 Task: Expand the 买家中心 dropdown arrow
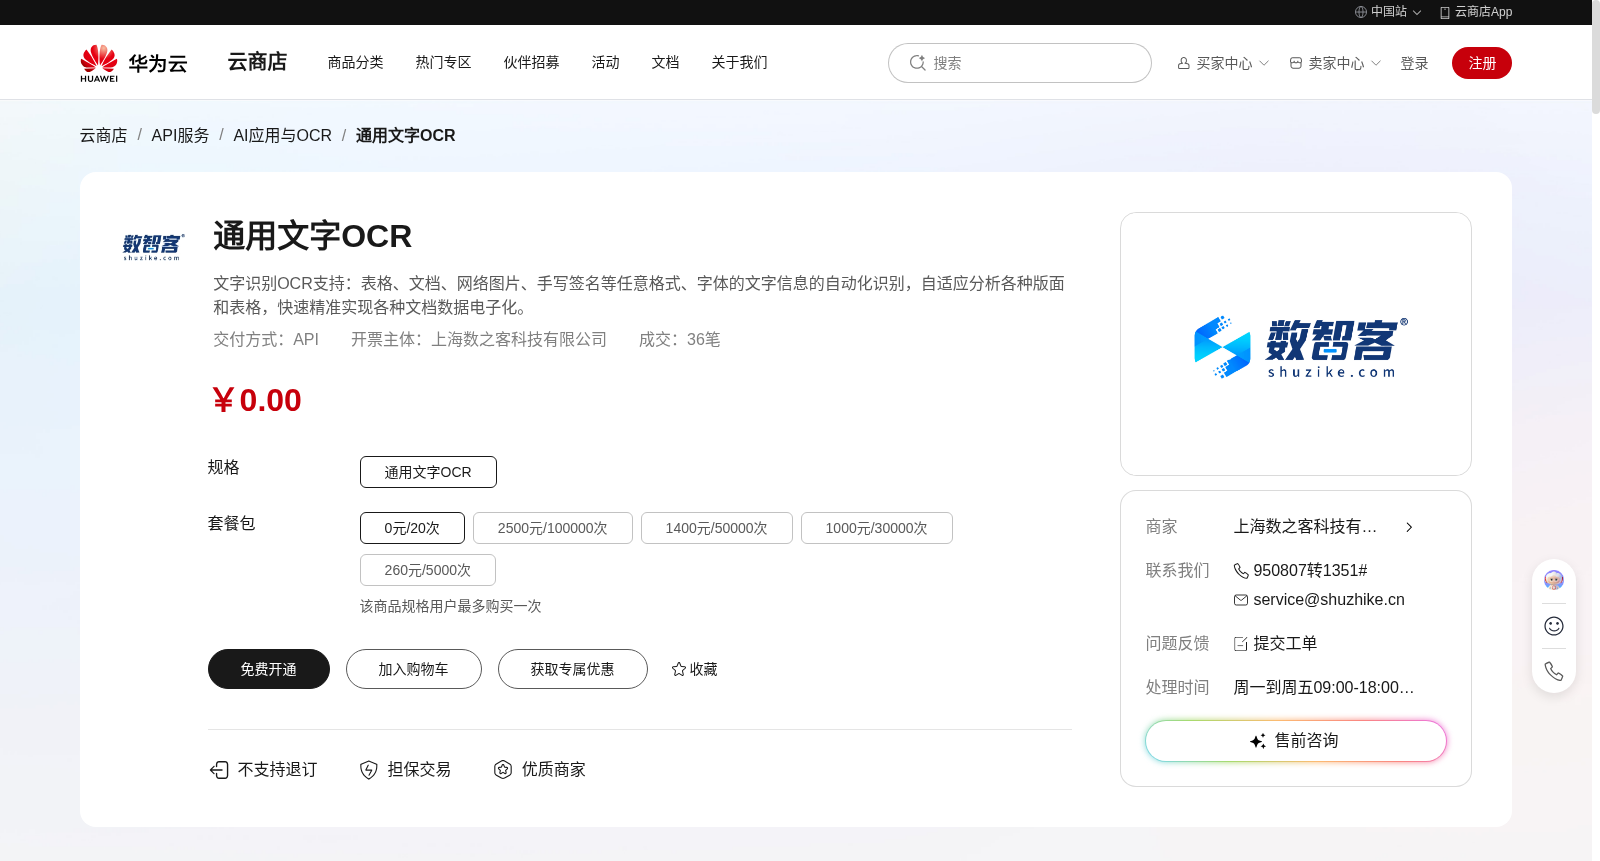[x=1264, y=63]
